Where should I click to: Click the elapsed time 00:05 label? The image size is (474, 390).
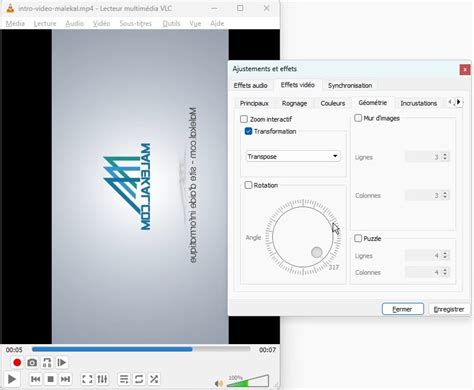[14, 350]
